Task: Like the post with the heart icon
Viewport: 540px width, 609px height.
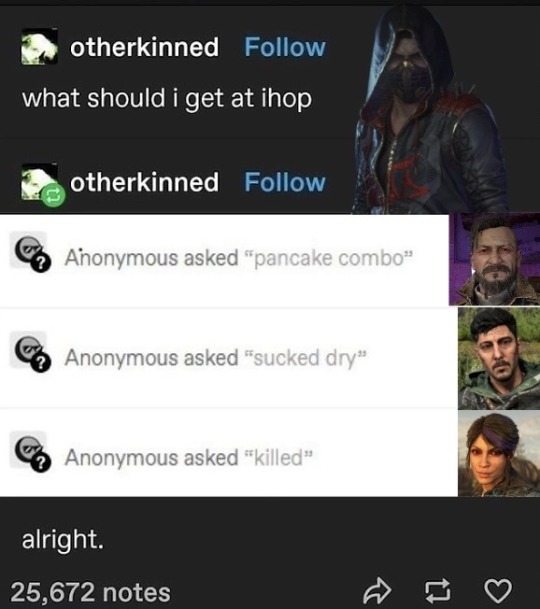Action: (498, 591)
